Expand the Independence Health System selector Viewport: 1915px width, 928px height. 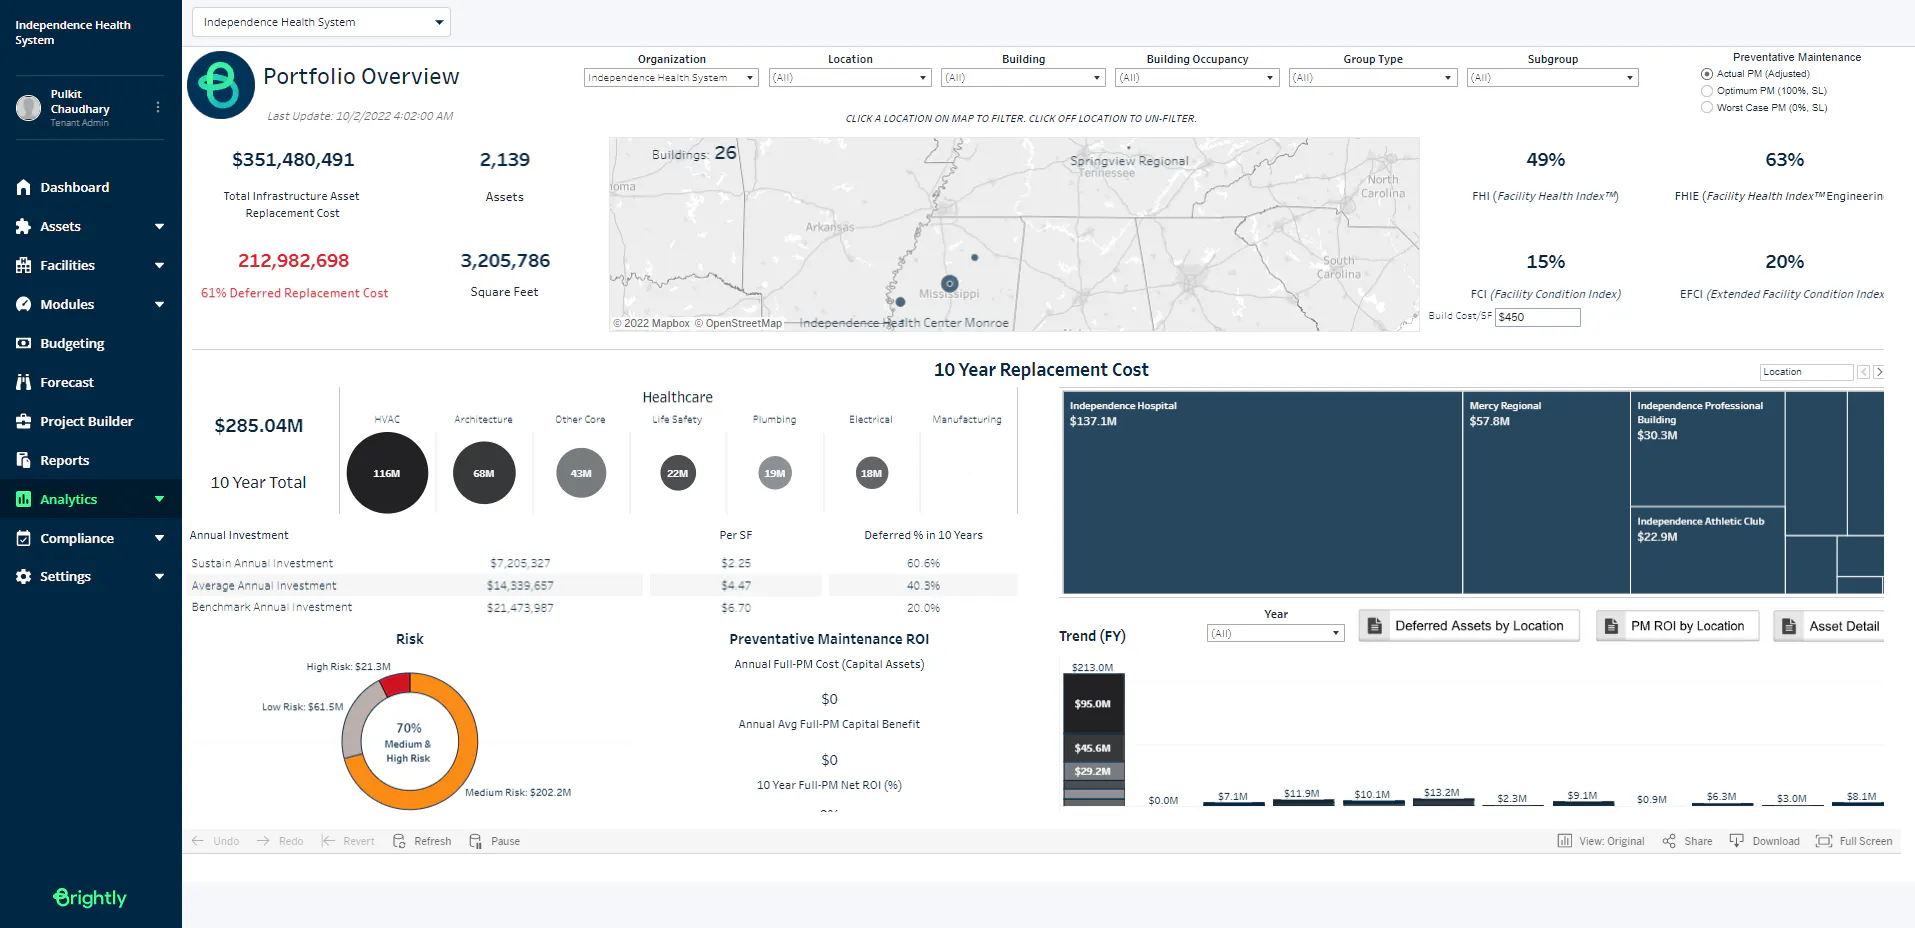321,22
